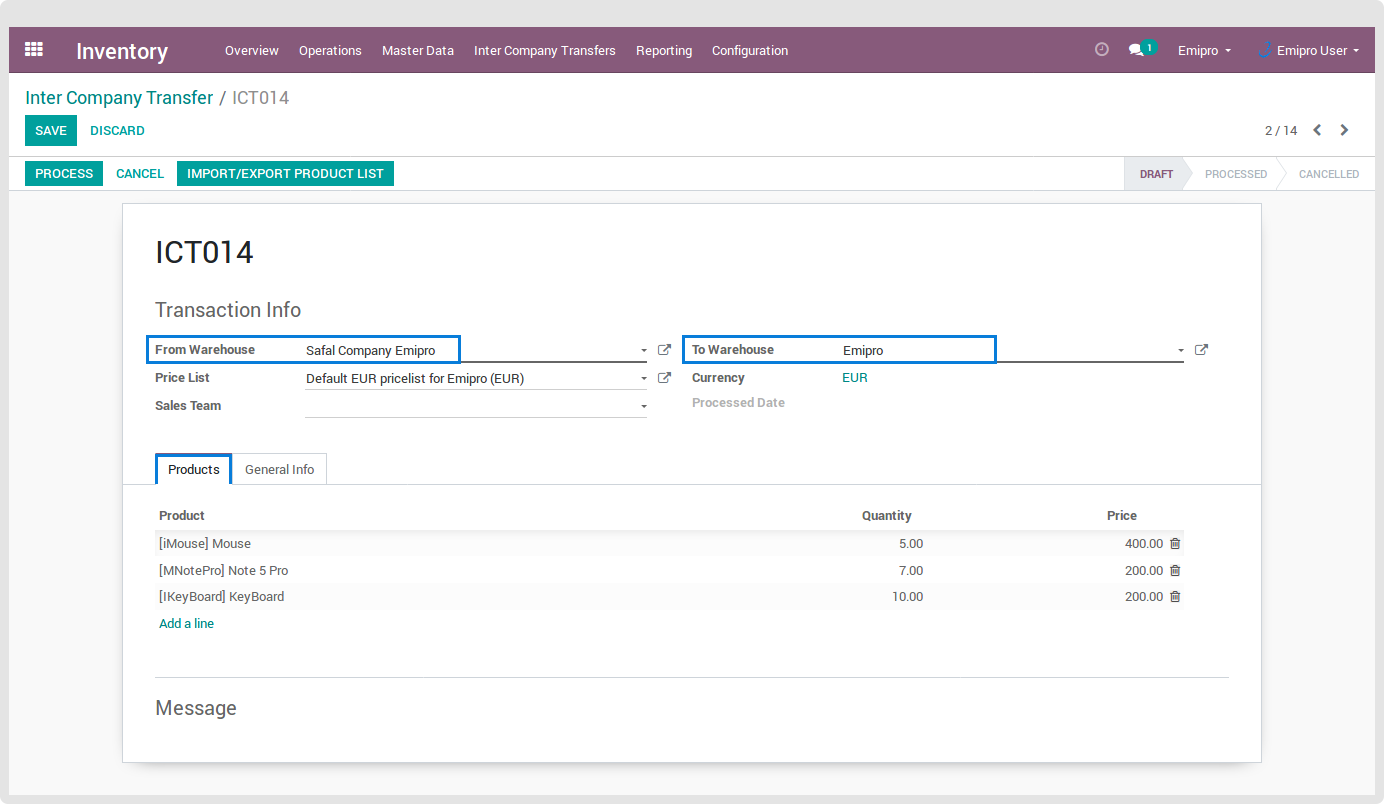Open To Warehouse external link icon
The image size is (1384, 804).
point(1201,350)
